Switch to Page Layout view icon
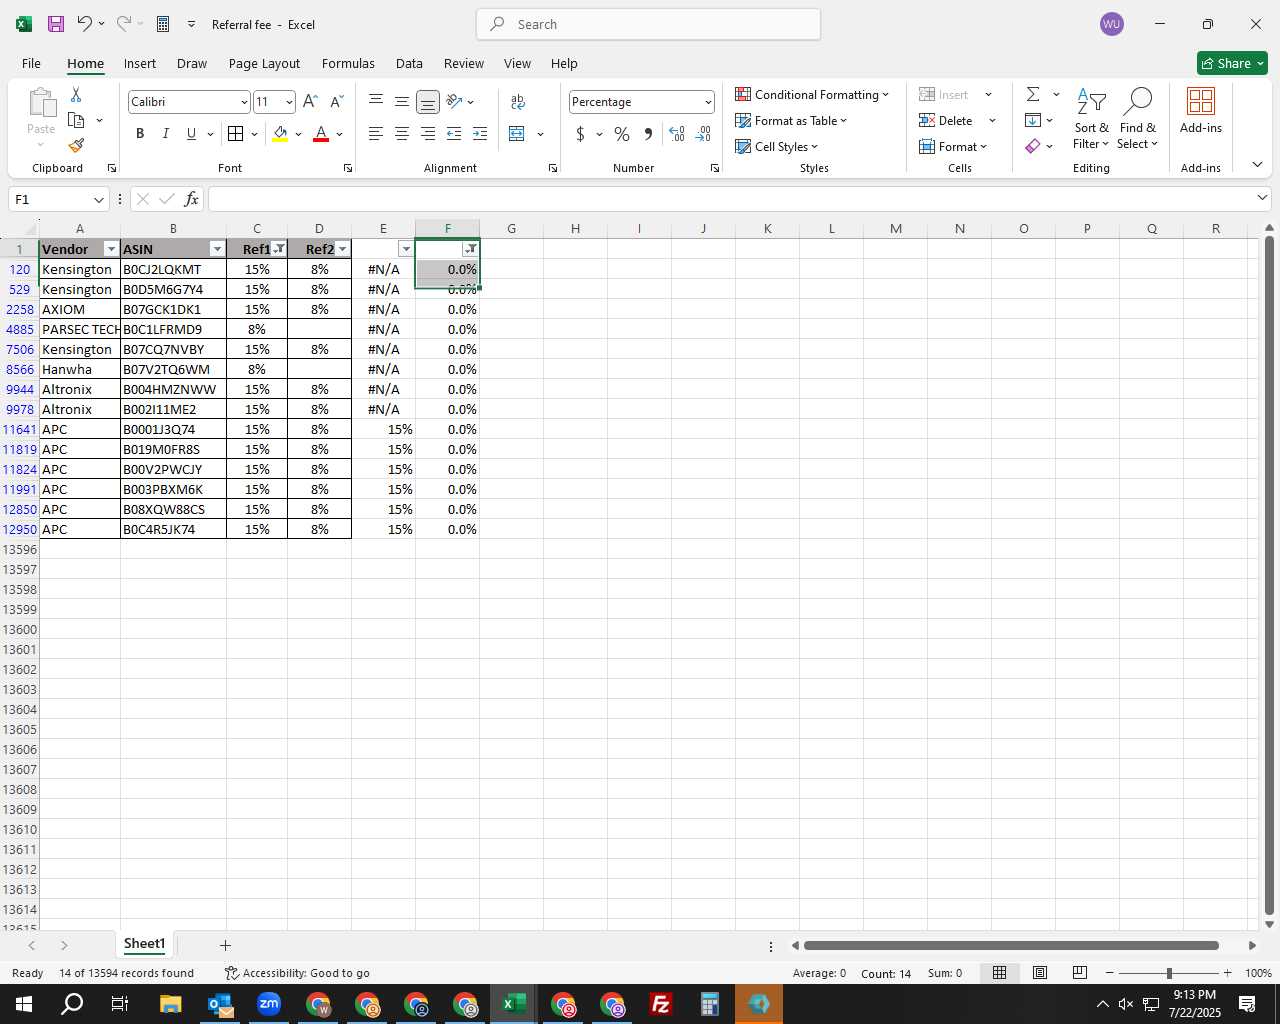This screenshot has width=1280, height=1024. point(1040,973)
